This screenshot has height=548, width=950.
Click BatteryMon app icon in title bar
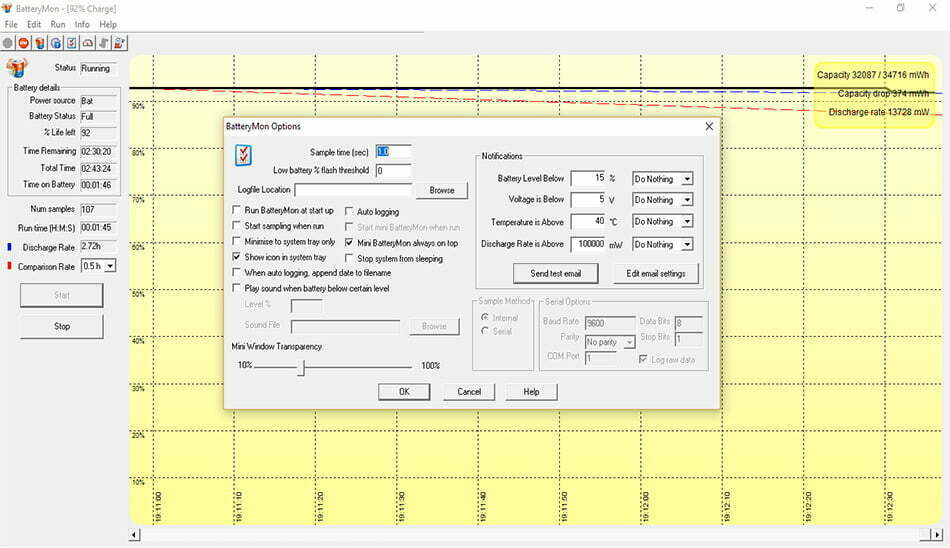7,8
